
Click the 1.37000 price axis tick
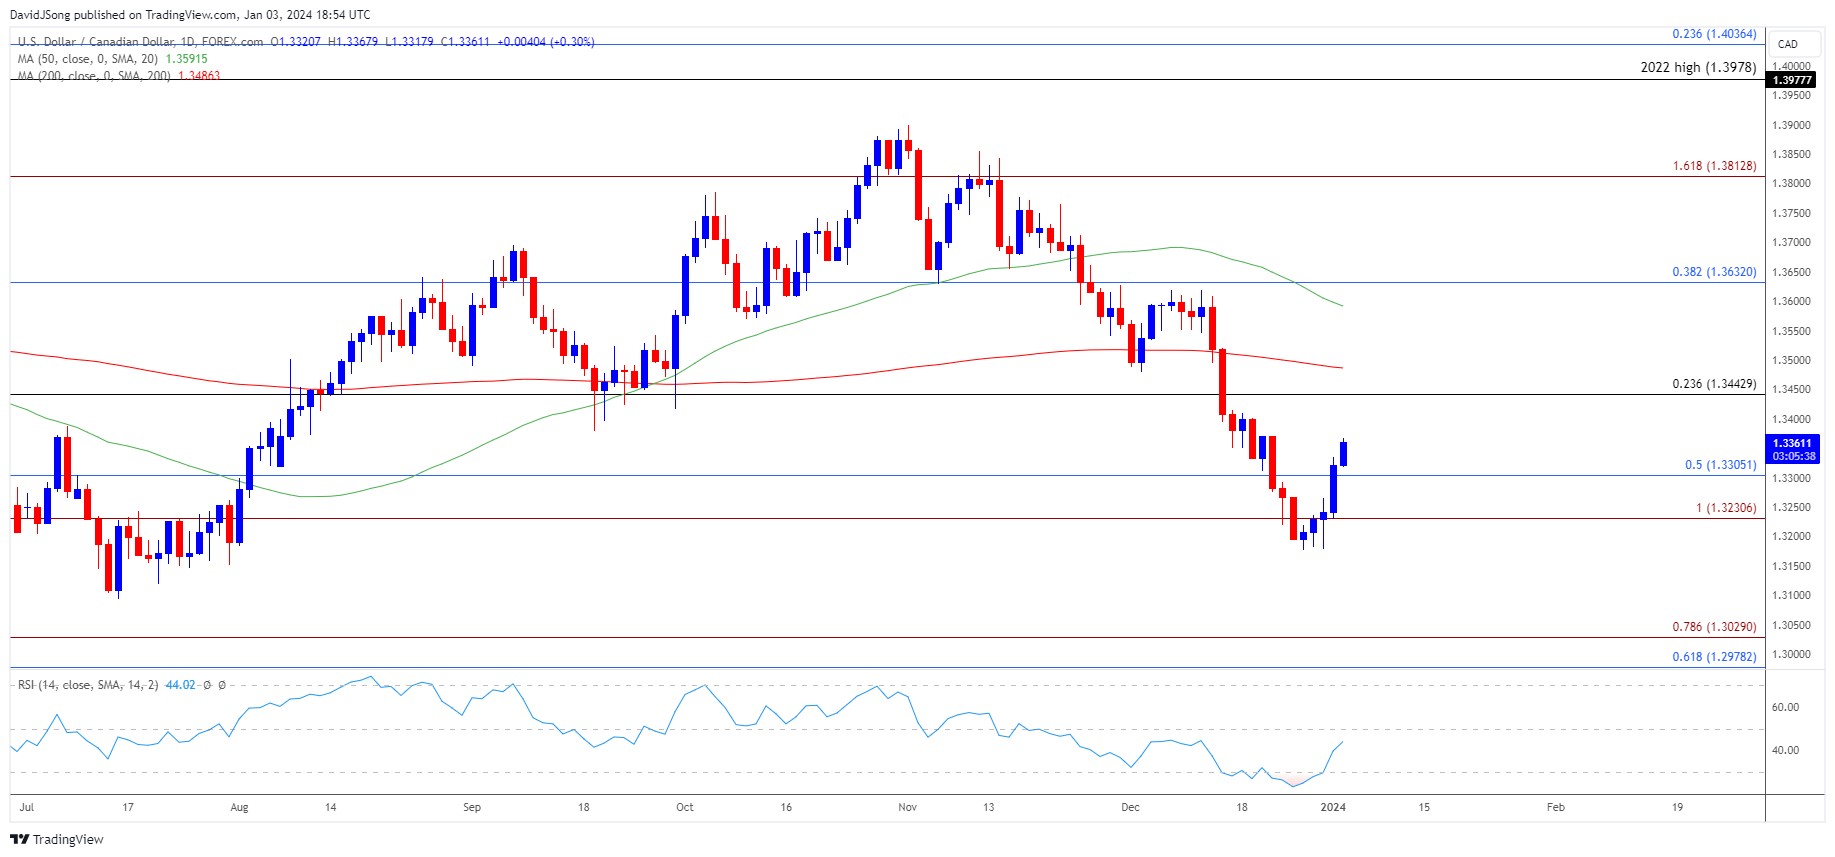1792,243
